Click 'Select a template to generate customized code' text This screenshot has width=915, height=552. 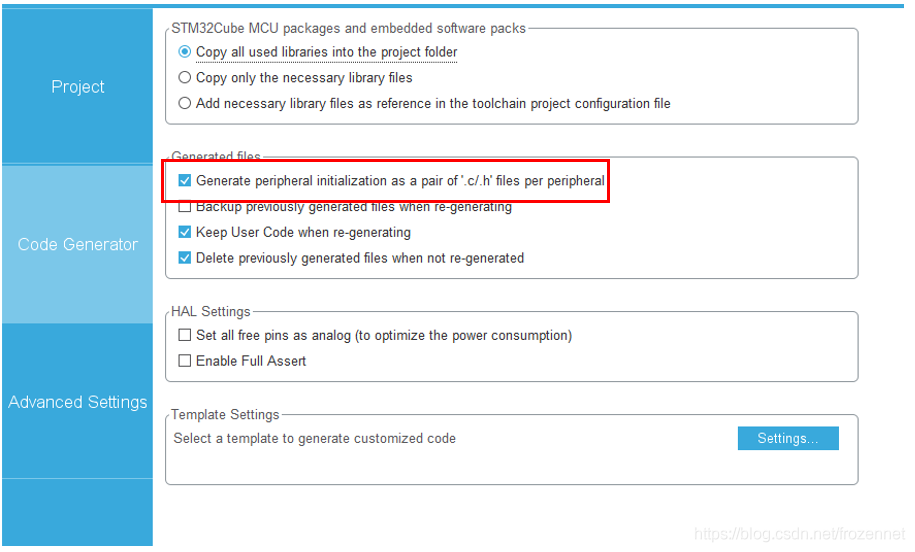click(315, 439)
